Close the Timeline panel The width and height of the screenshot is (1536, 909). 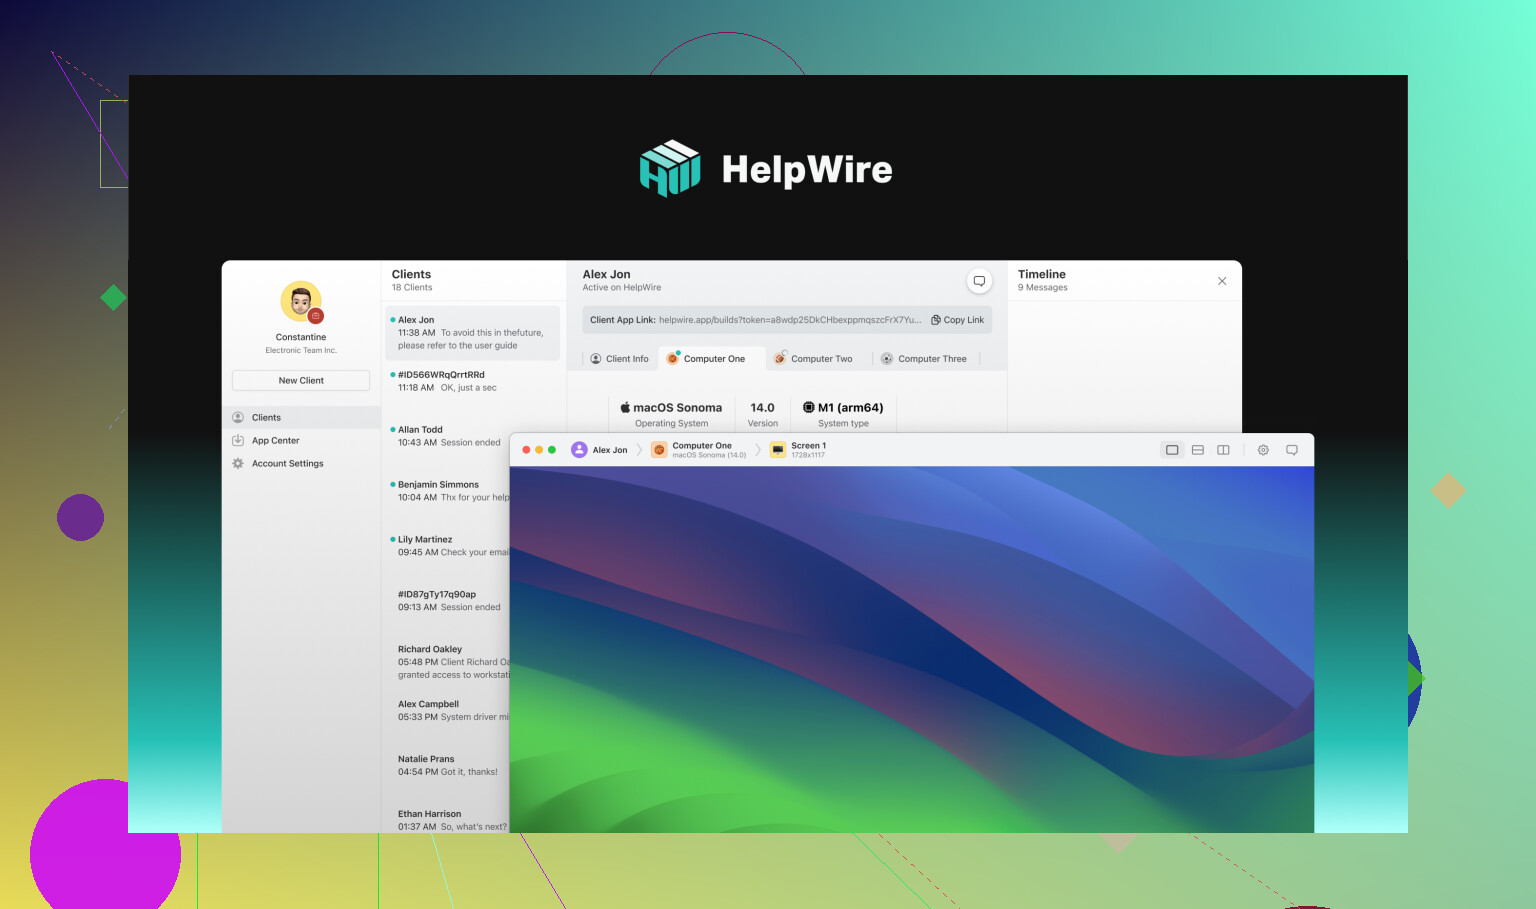coord(1222,281)
